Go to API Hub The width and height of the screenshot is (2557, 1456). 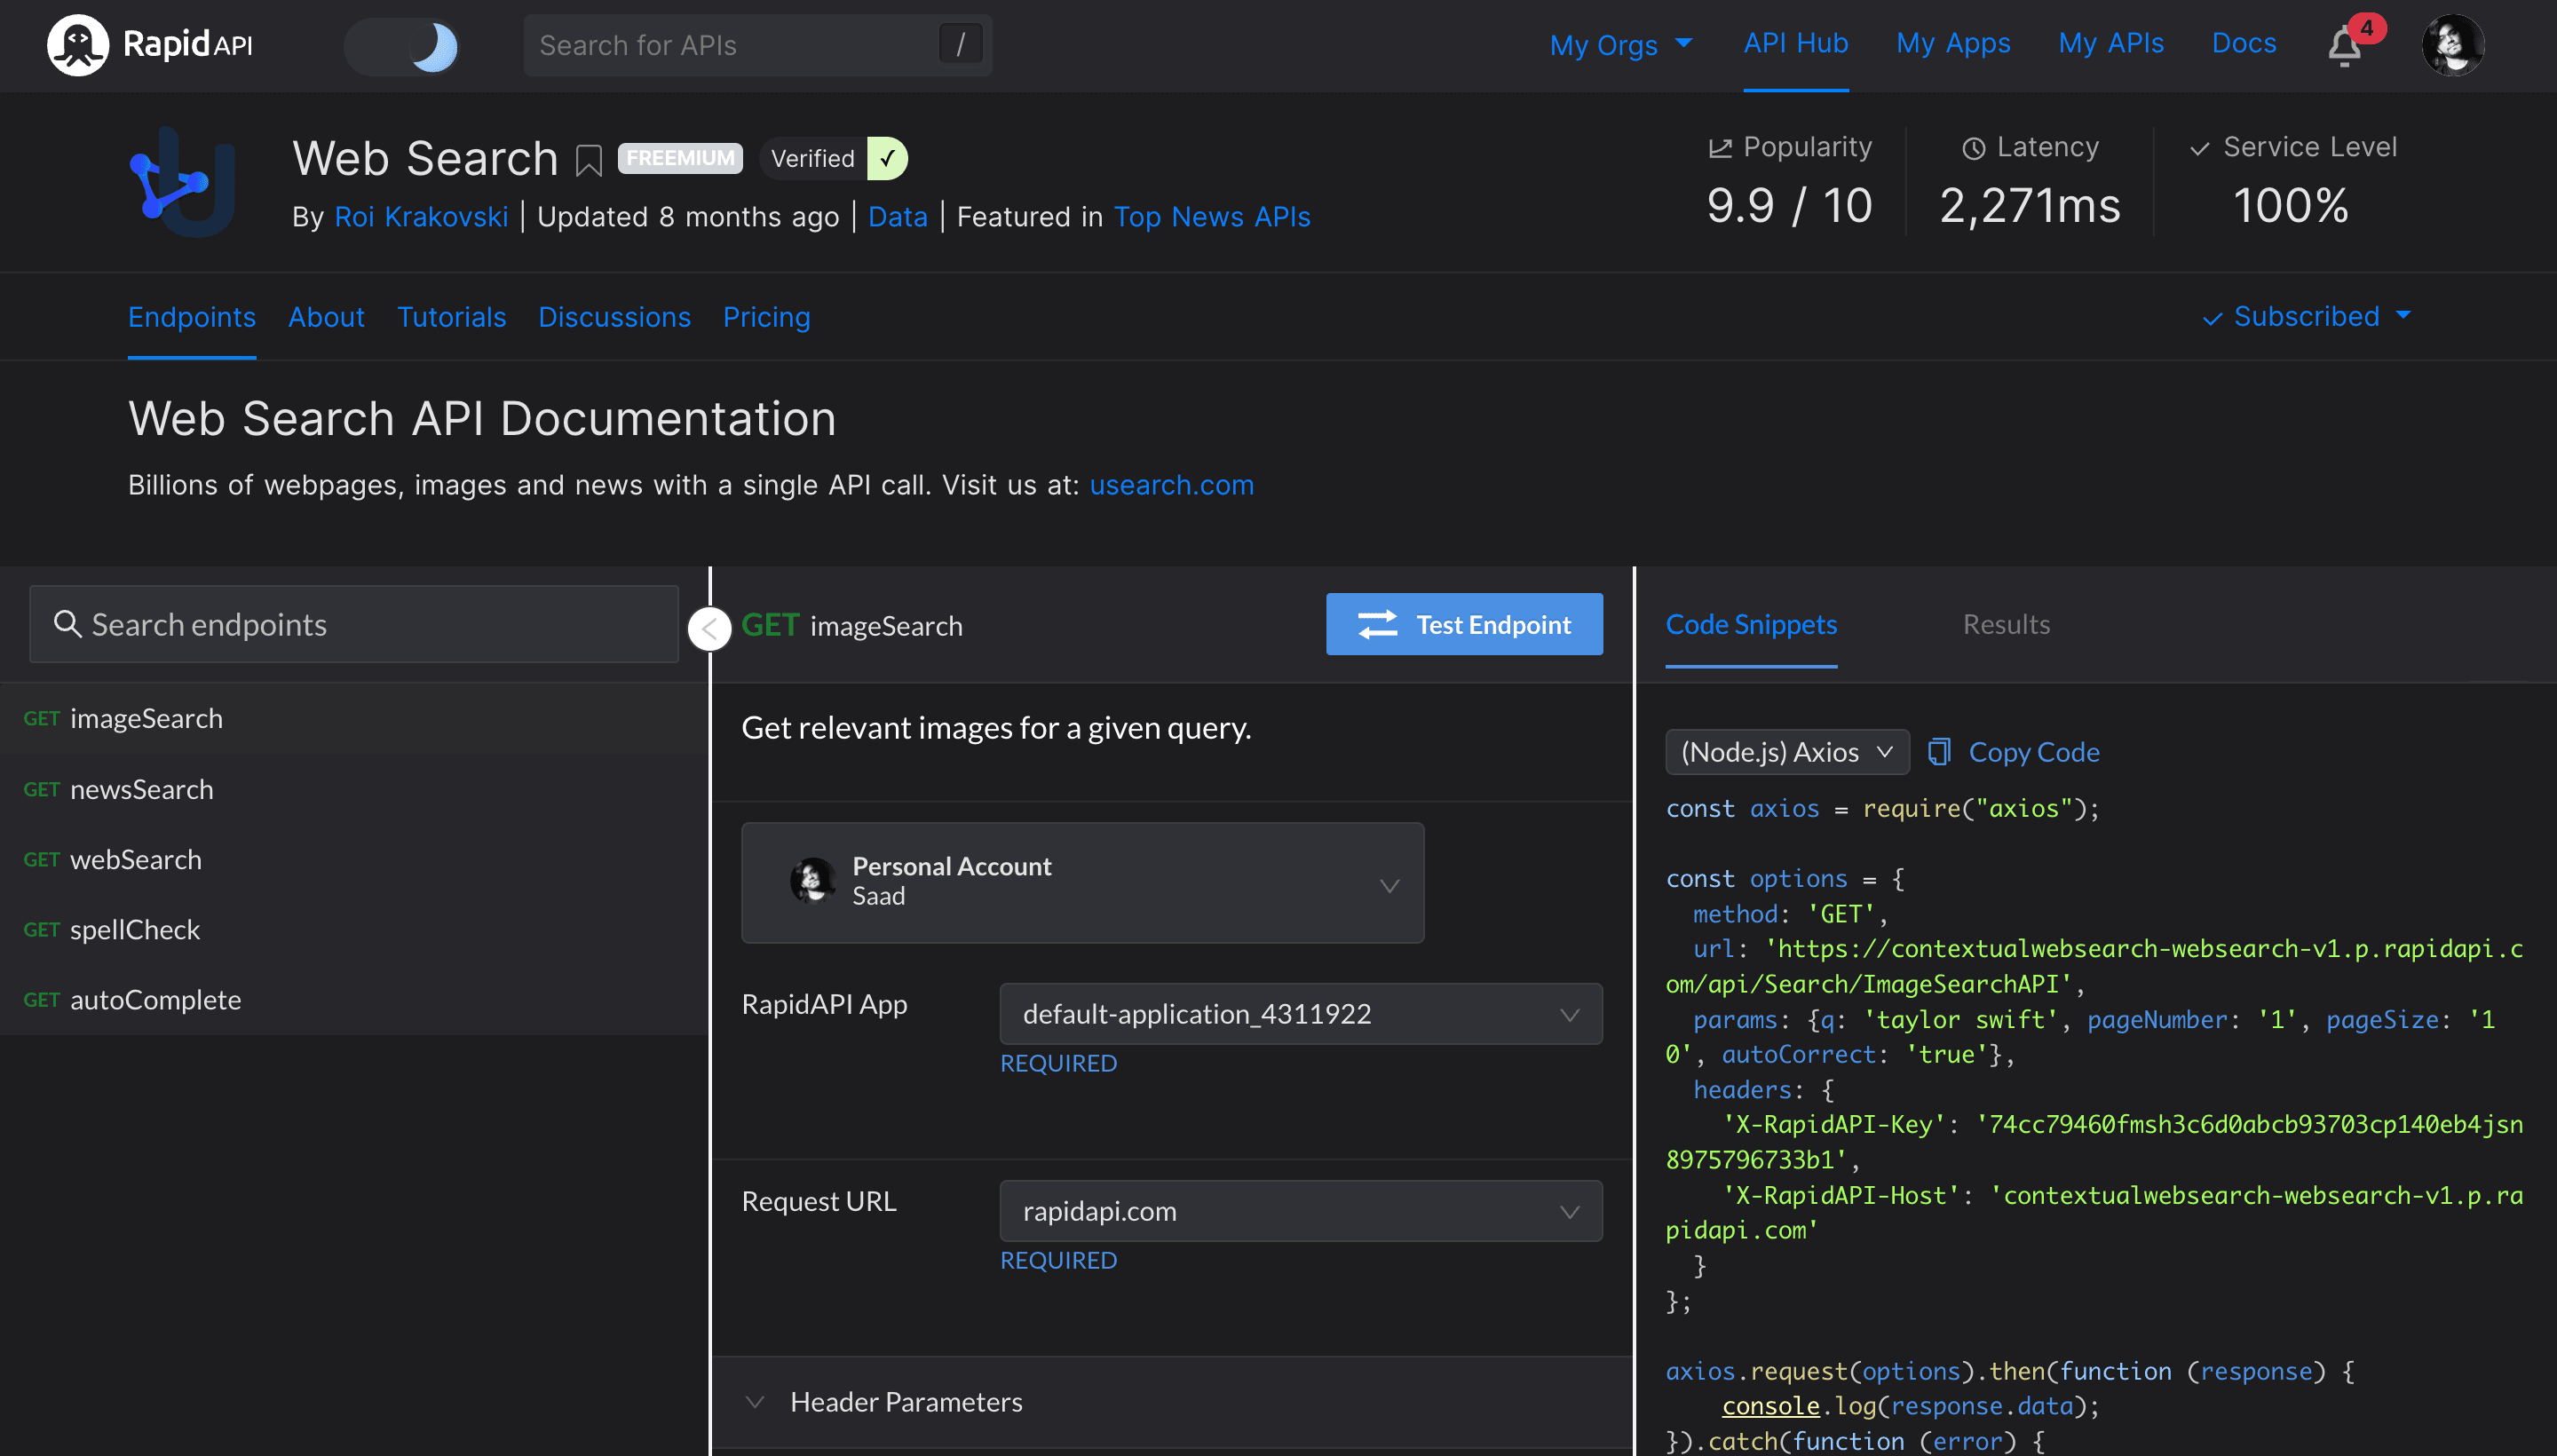click(1795, 43)
